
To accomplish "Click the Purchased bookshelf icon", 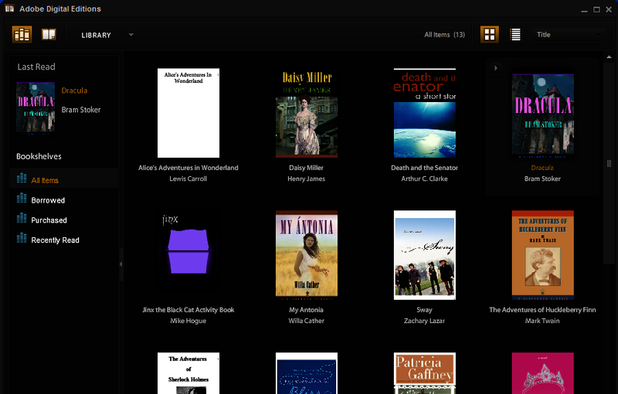I will tap(22, 218).
